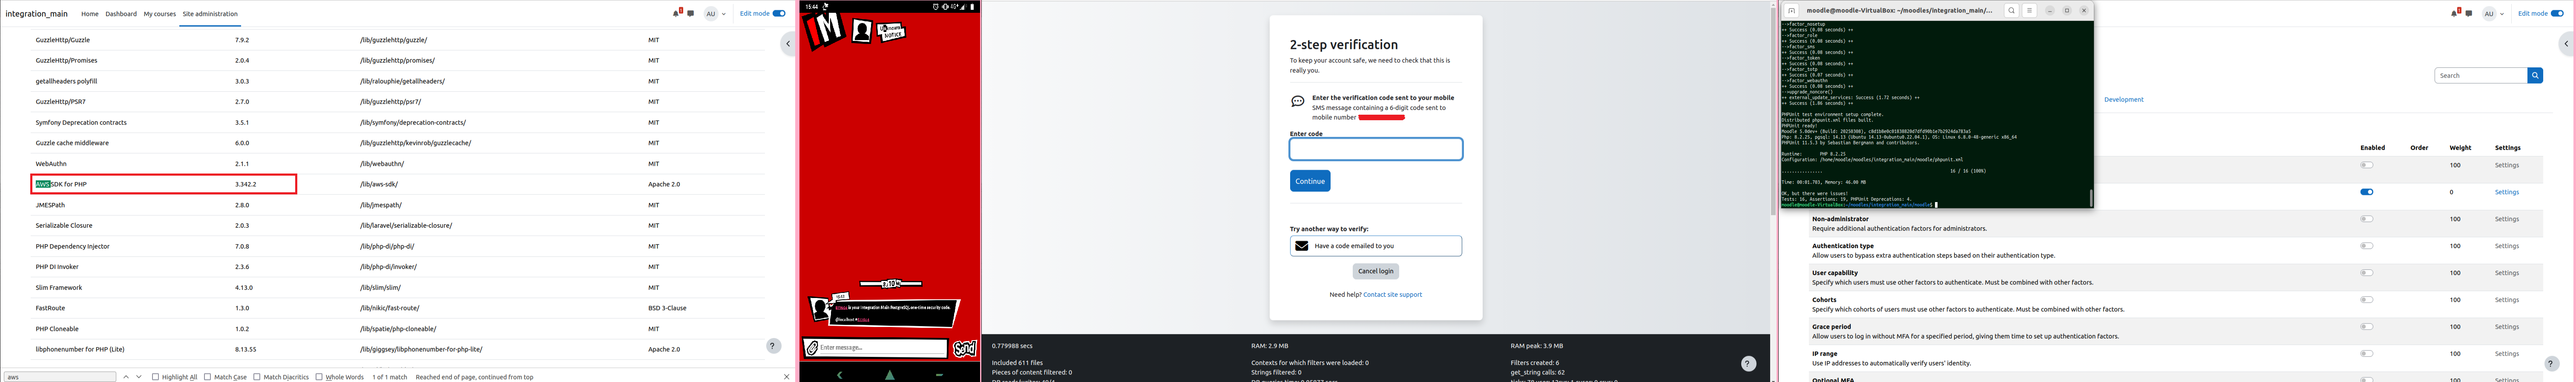
Task: Enable Match Diacritics checkbox
Action: point(257,377)
